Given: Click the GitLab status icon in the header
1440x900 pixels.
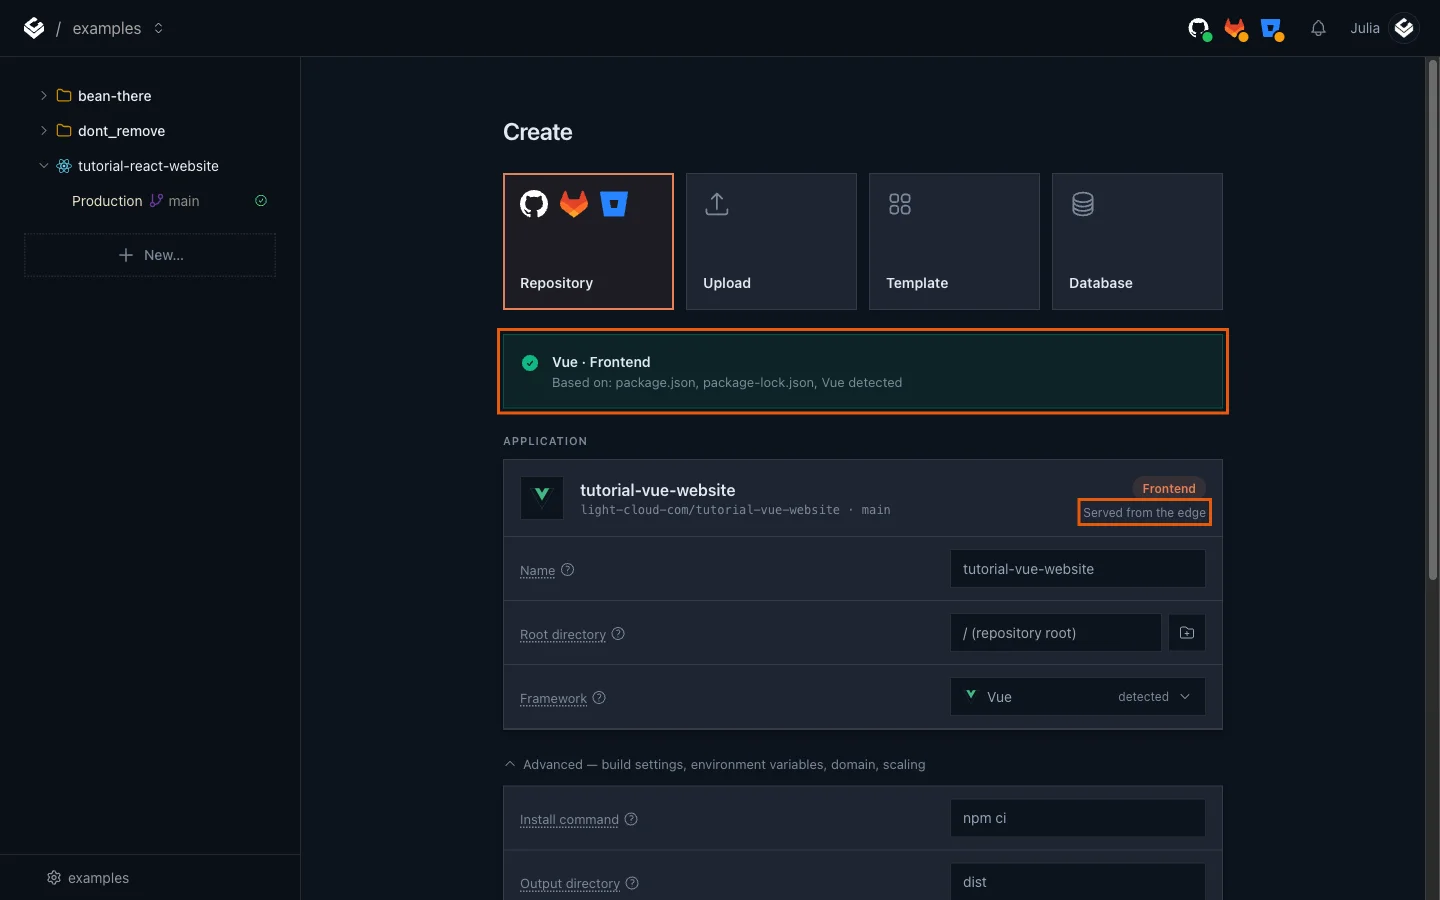Looking at the screenshot, I should point(1236,29).
